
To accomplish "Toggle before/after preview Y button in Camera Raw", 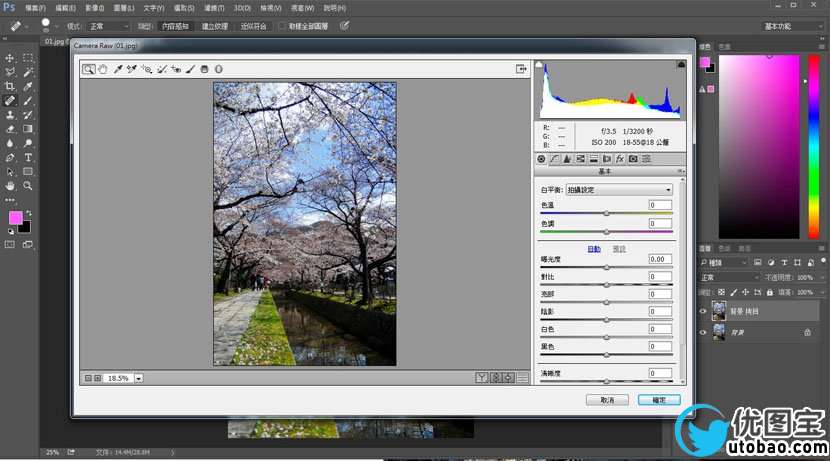I will coord(482,378).
